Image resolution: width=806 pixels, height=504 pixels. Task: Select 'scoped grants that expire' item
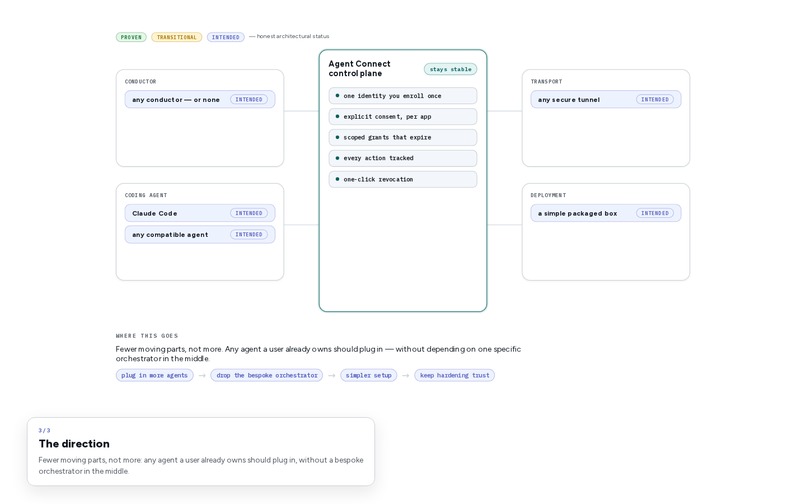click(403, 137)
